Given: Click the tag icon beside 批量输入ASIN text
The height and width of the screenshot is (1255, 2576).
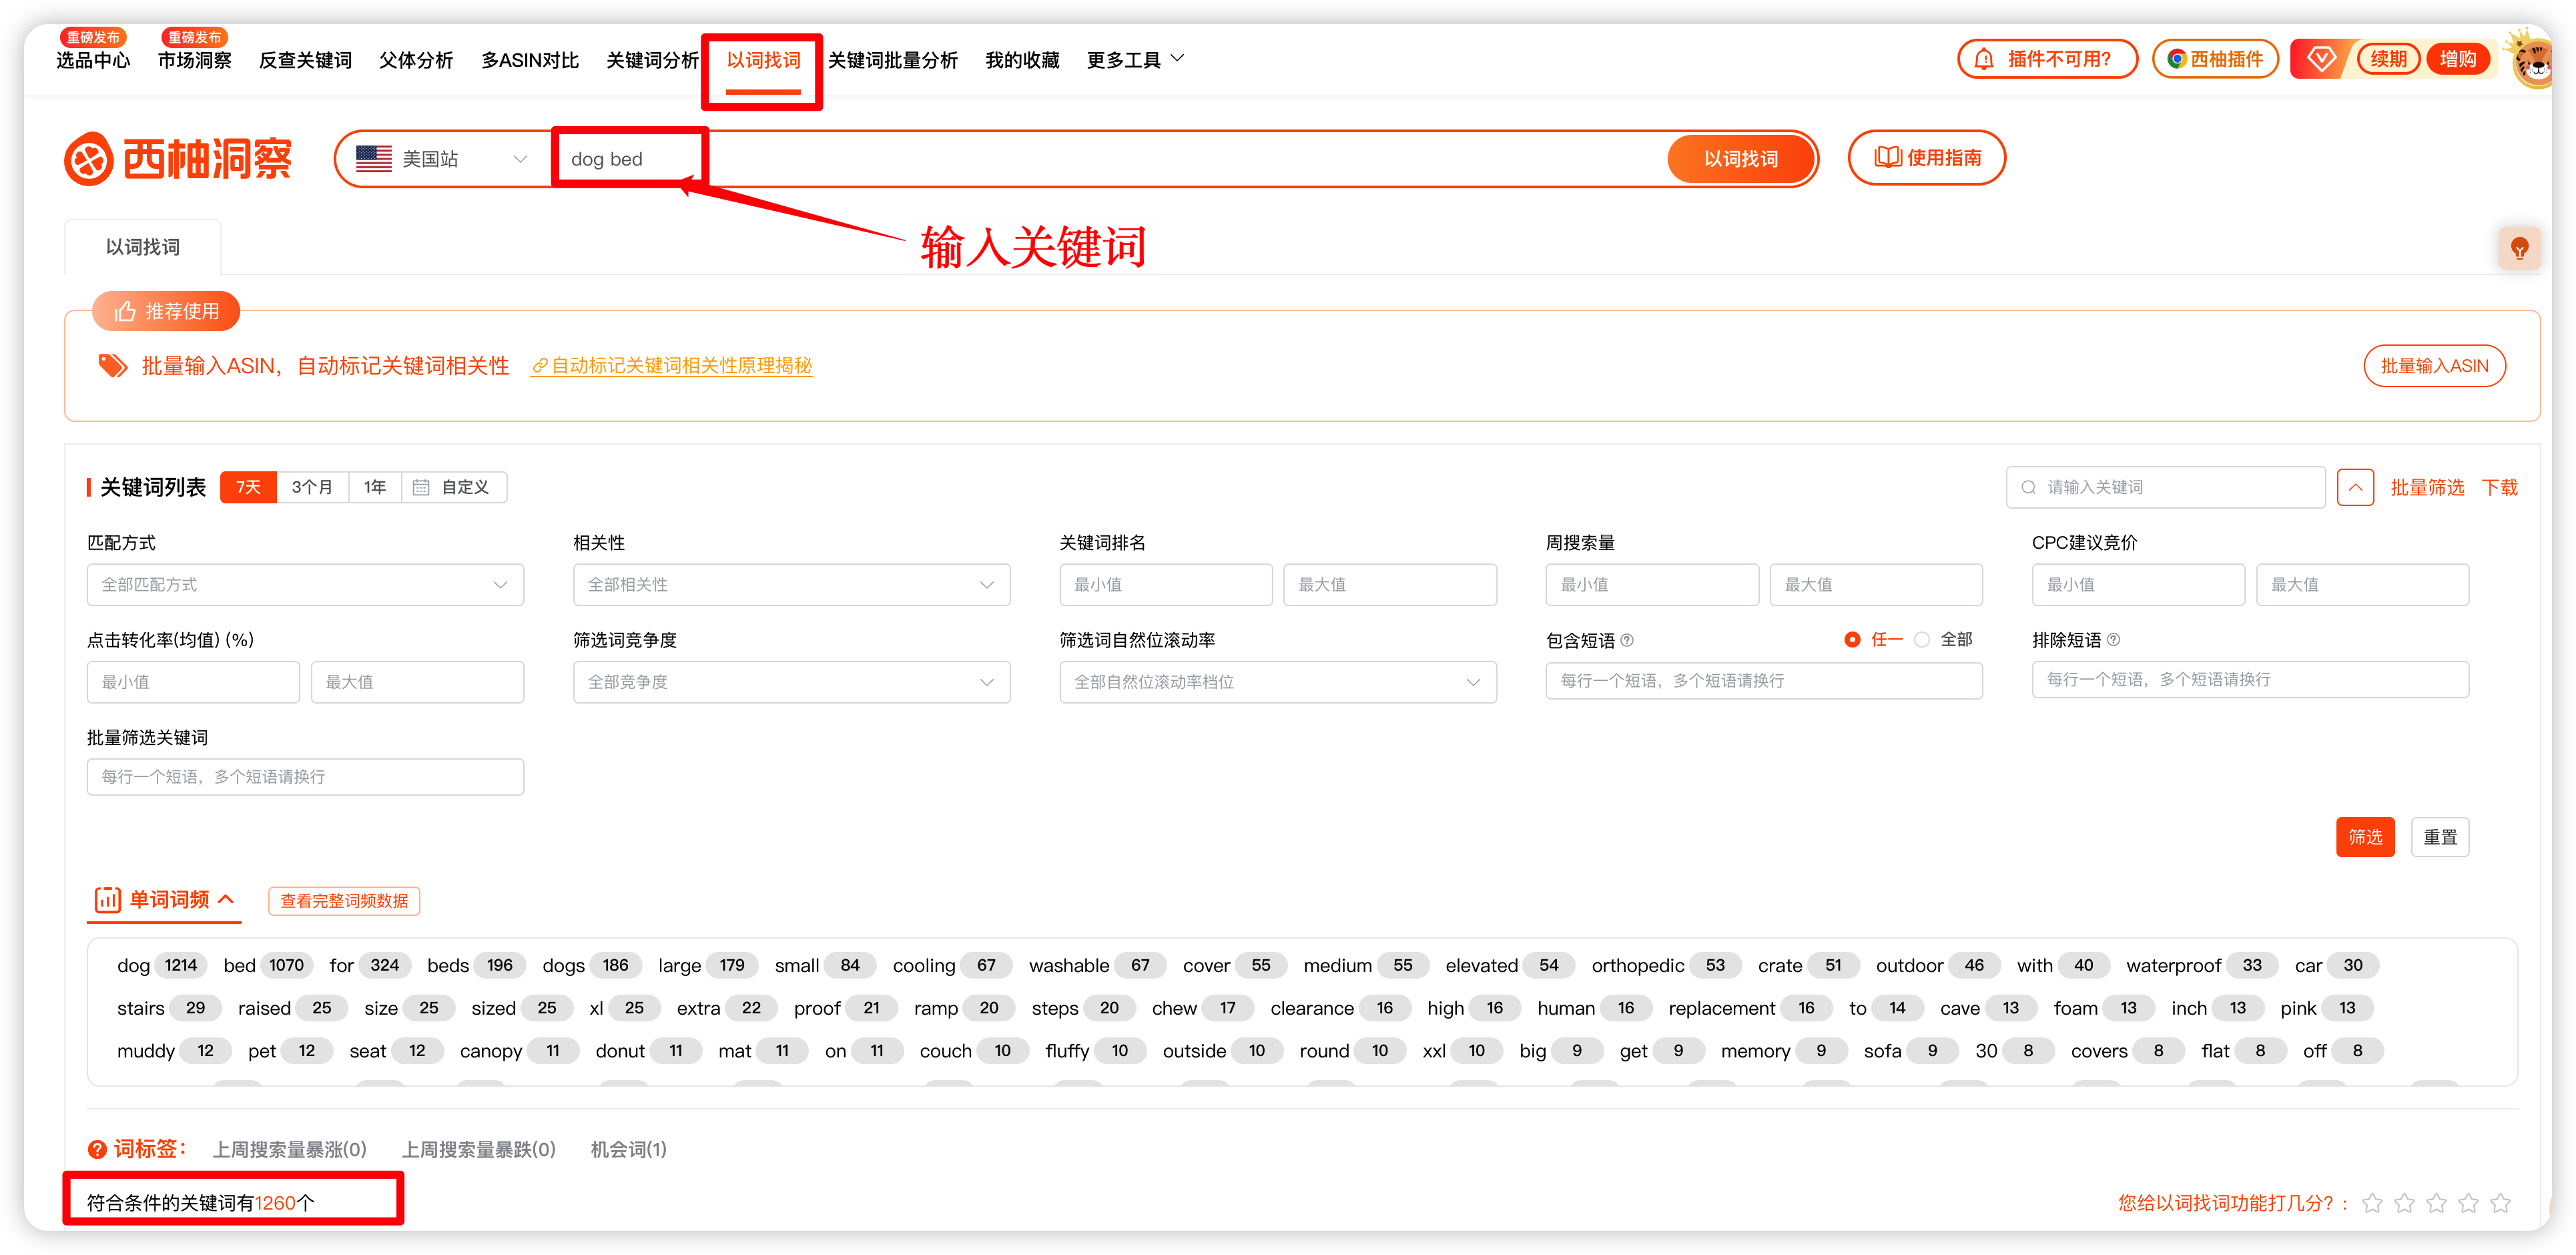Looking at the screenshot, I should (x=112, y=366).
